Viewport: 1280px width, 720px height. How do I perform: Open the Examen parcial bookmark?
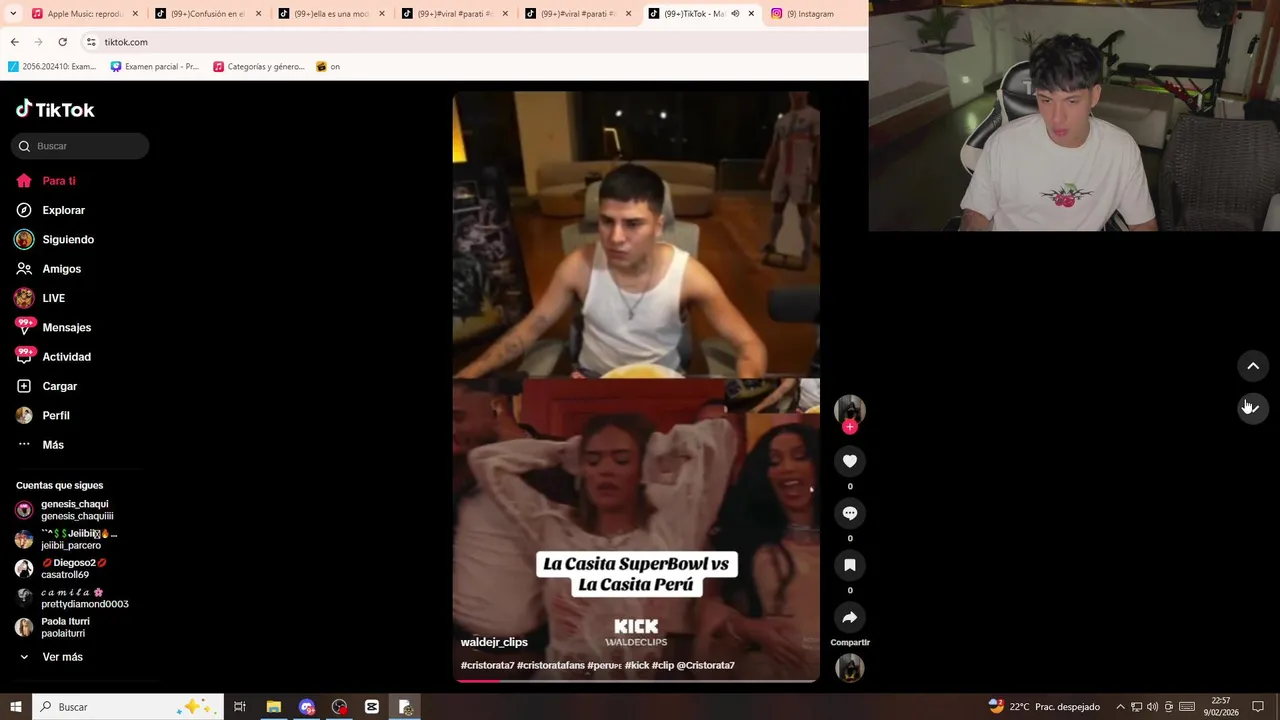coord(155,67)
